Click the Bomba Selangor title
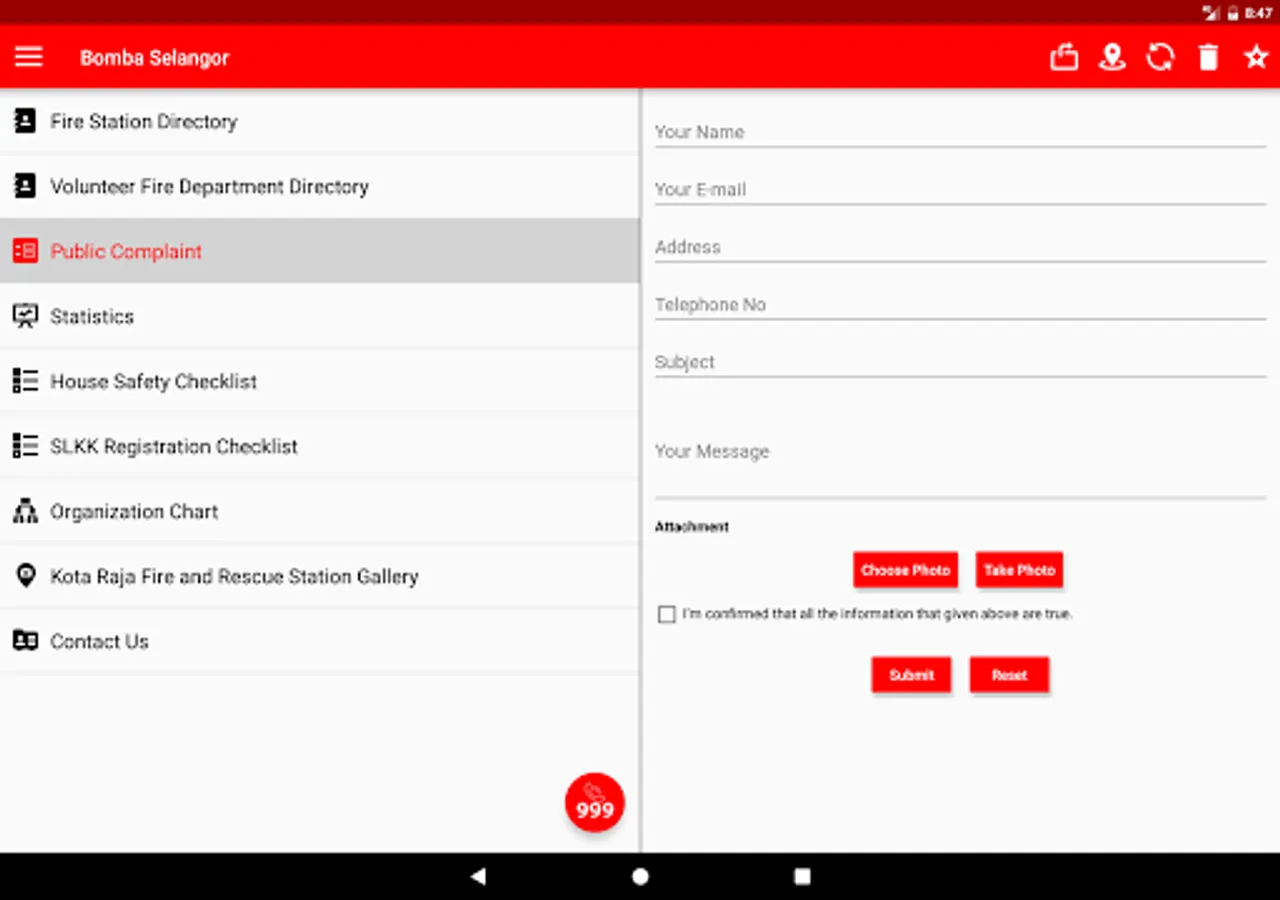The width and height of the screenshot is (1280, 900). (x=155, y=58)
